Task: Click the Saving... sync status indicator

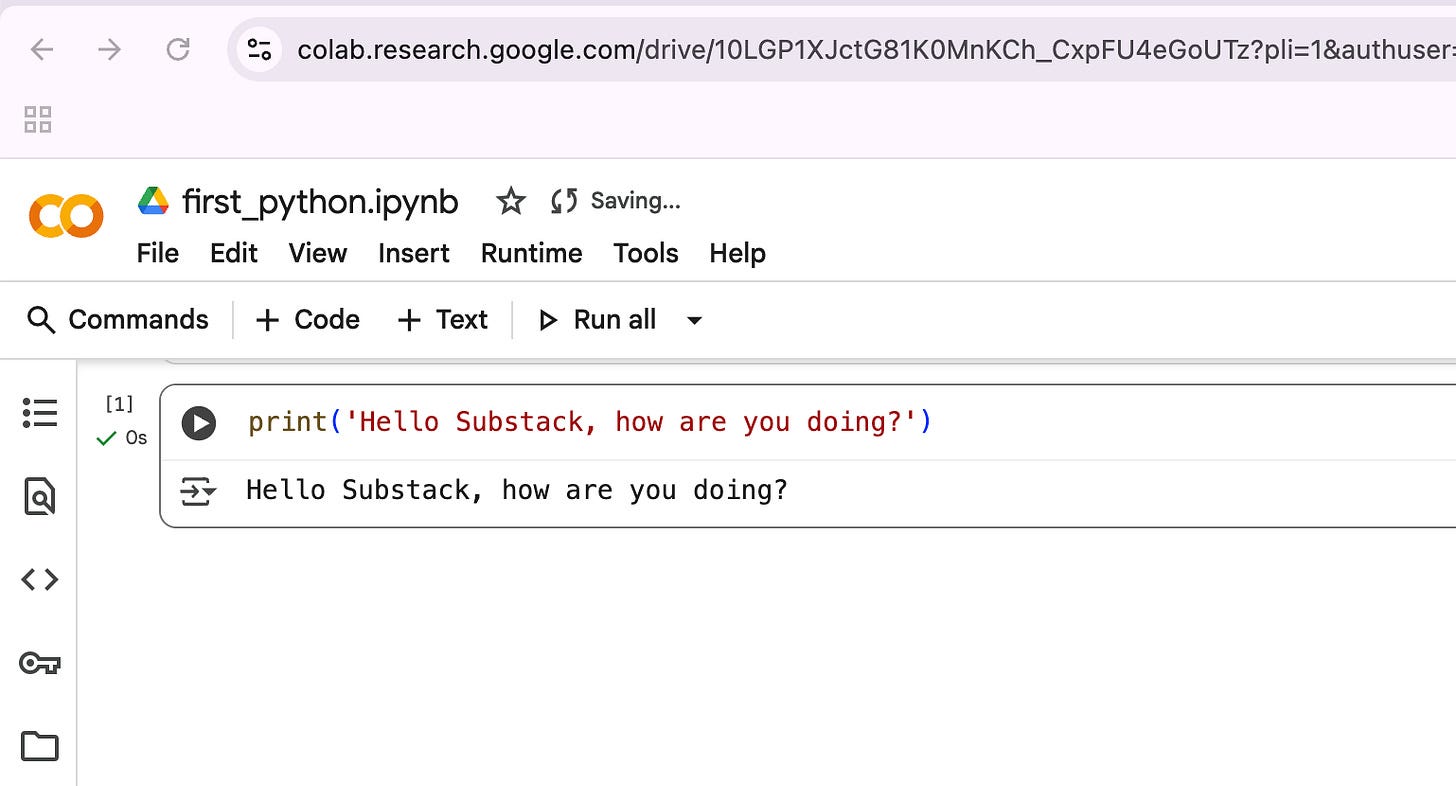Action: coord(616,201)
